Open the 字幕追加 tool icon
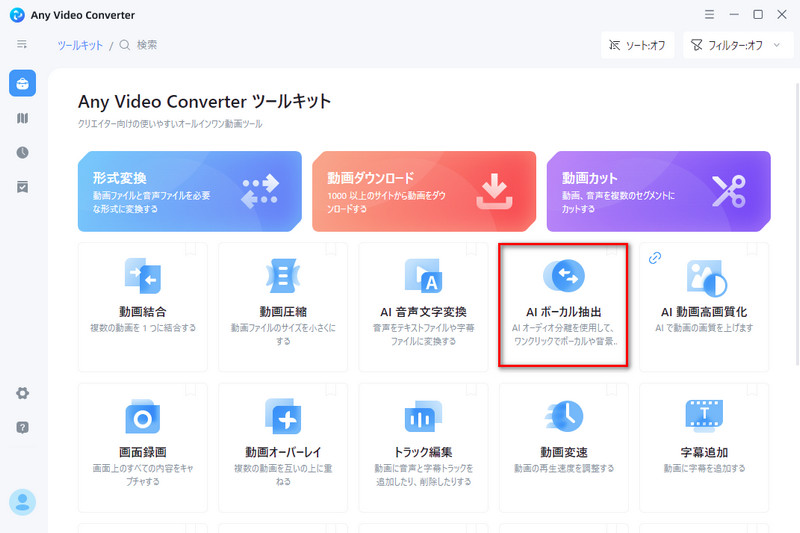 point(704,416)
